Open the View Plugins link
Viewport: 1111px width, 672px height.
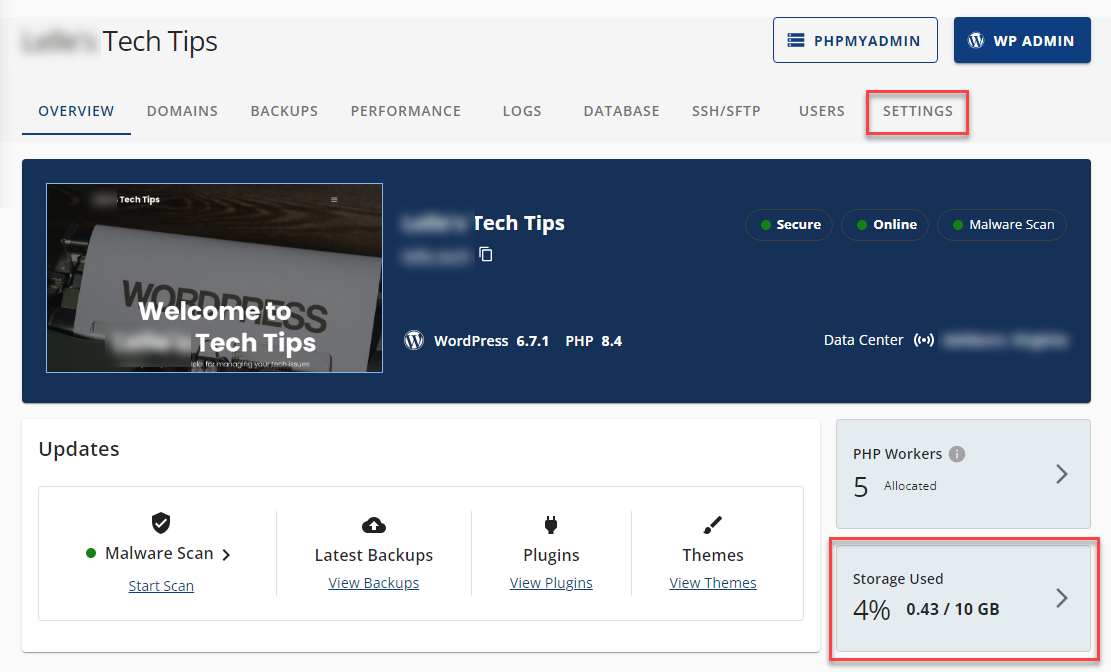tap(551, 583)
